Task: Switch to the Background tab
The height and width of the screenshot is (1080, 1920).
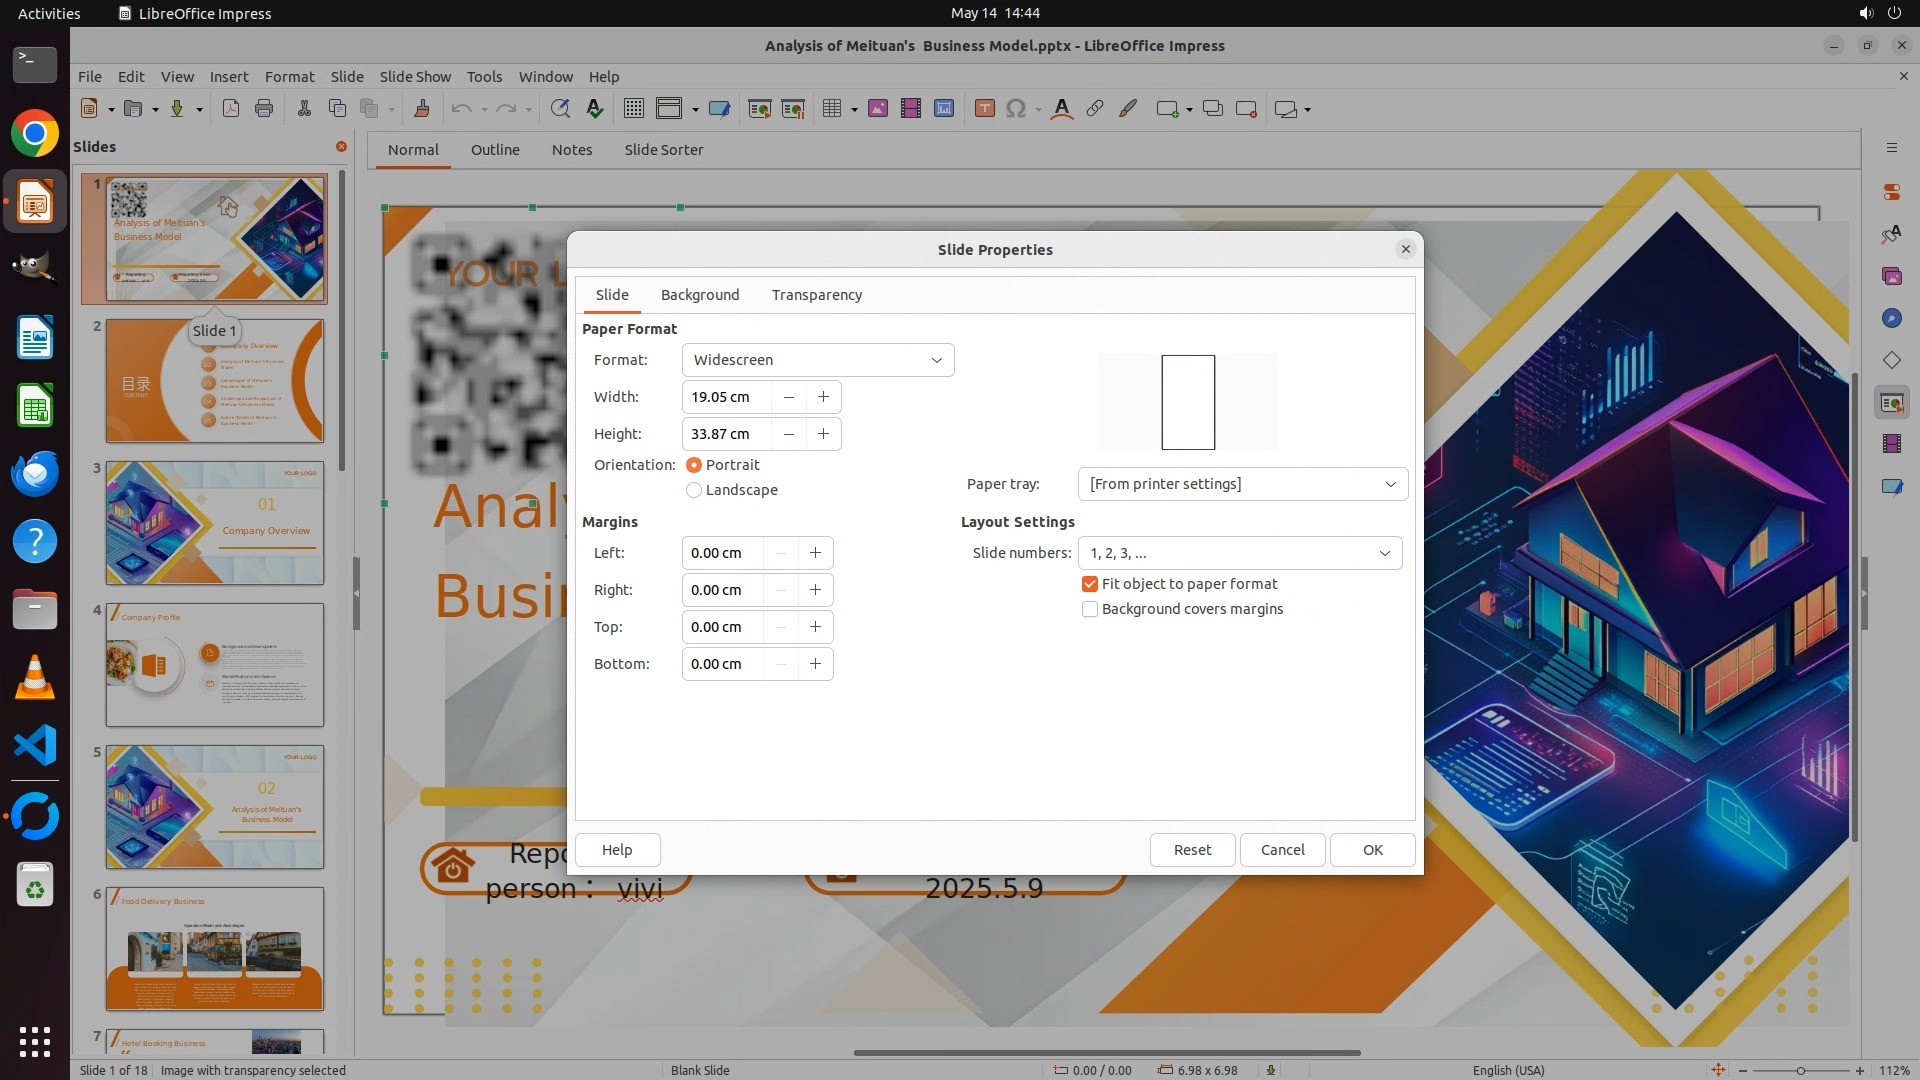Action: (700, 295)
